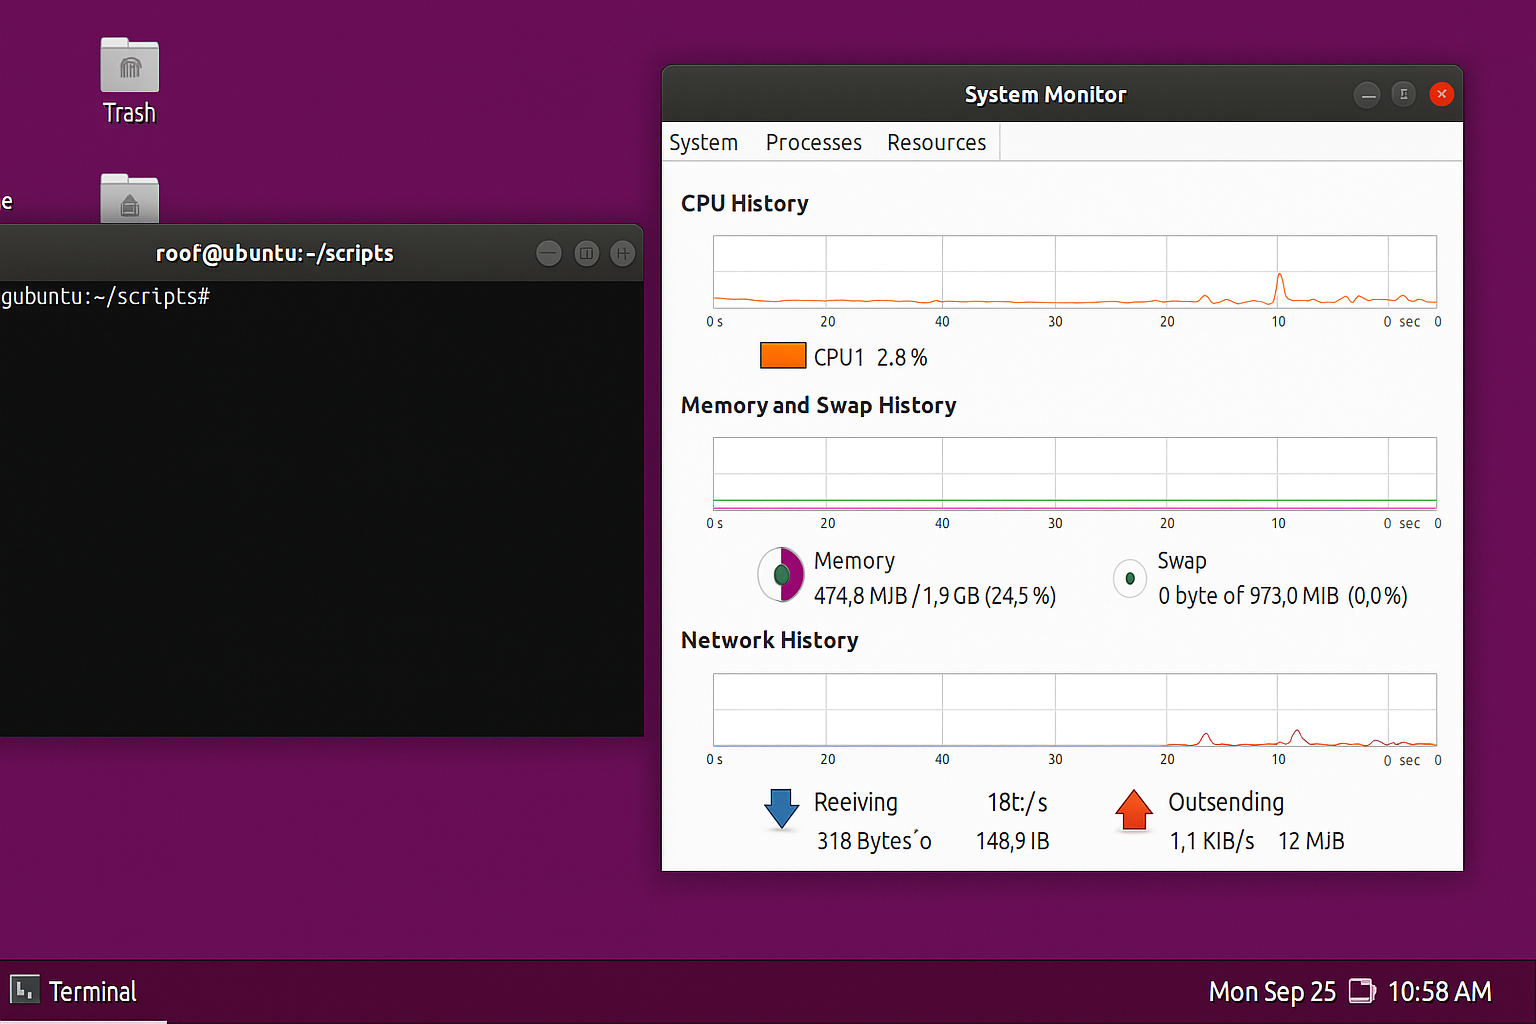Click the Network History graph
The image size is (1536, 1024).
1075,710
